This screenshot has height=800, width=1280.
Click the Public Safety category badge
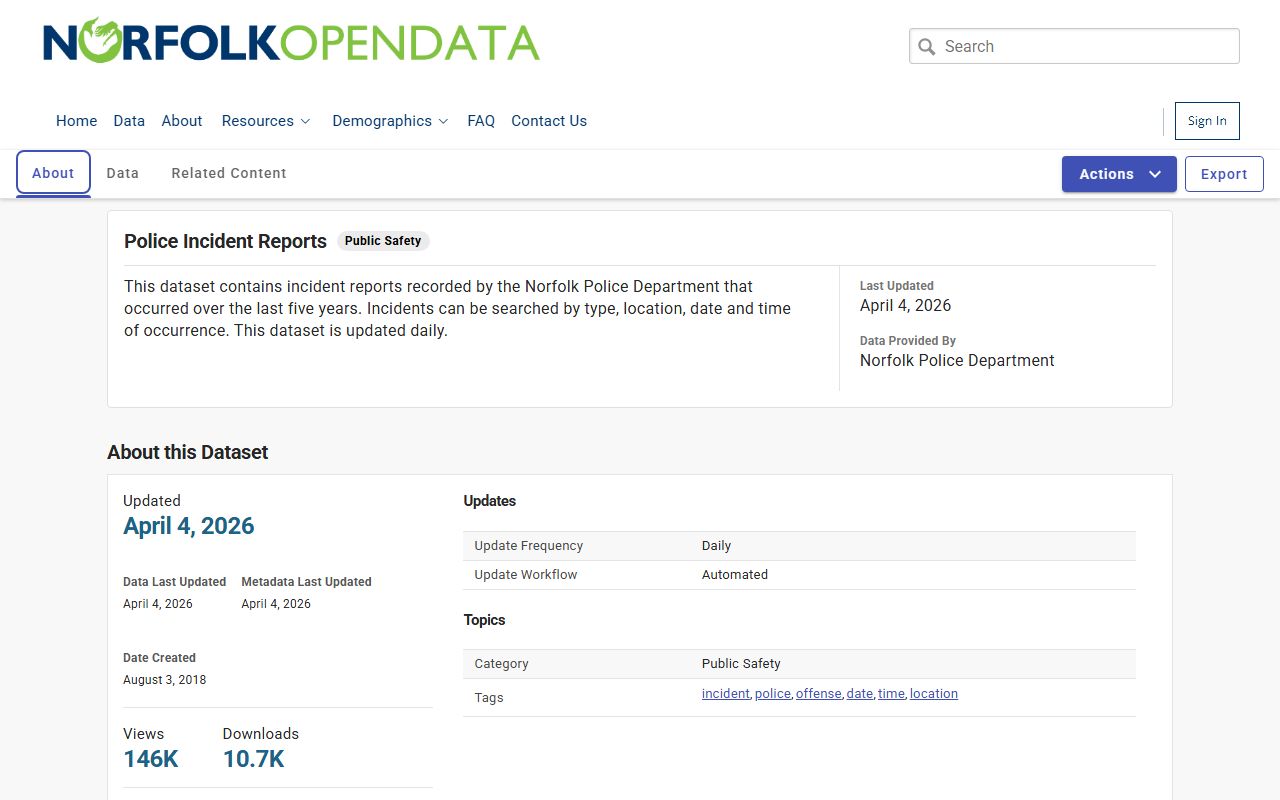click(x=383, y=241)
